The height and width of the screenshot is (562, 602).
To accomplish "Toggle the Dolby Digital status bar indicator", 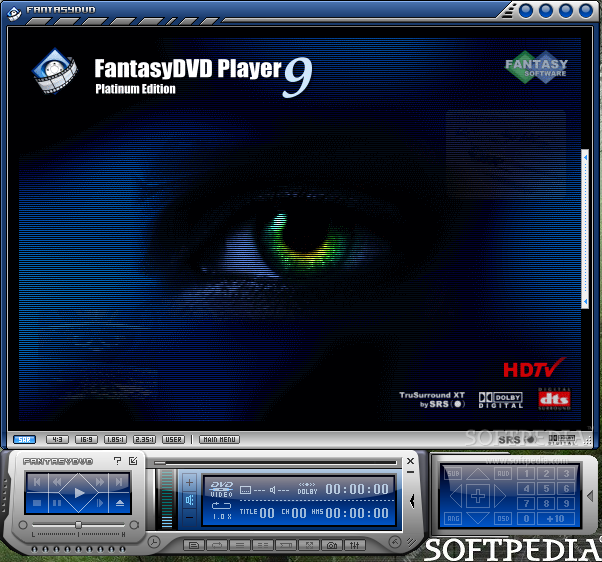I will pos(562,440).
